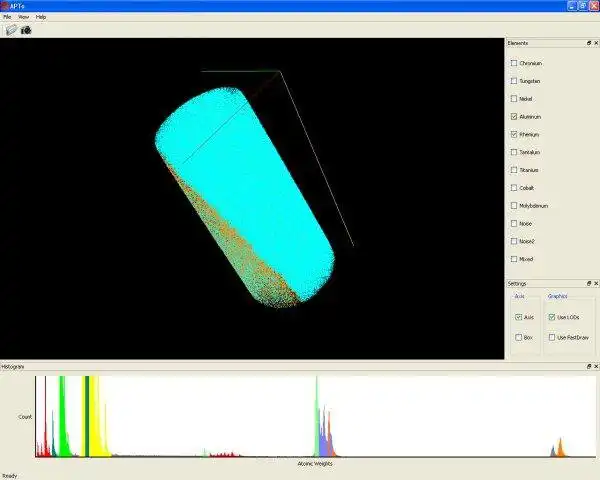This screenshot has height=480, width=600.
Task: Click the cyan atom cylinder in the 3D view
Action: (x=245, y=195)
